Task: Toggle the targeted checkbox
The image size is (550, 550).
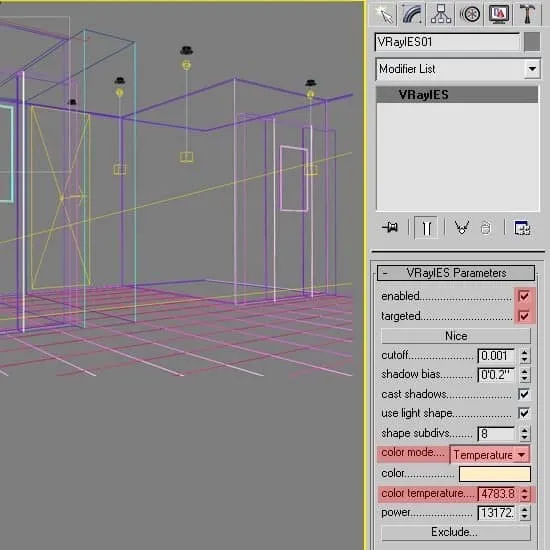Action: point(524,316)
